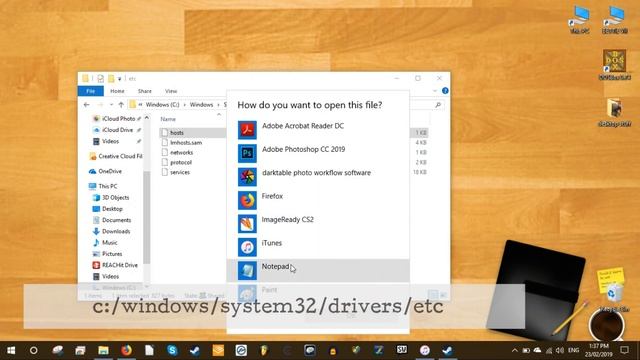Click the Adobe Photoshop CC 2019 label
Screen dimensions: 640x360
pos(303,149)
